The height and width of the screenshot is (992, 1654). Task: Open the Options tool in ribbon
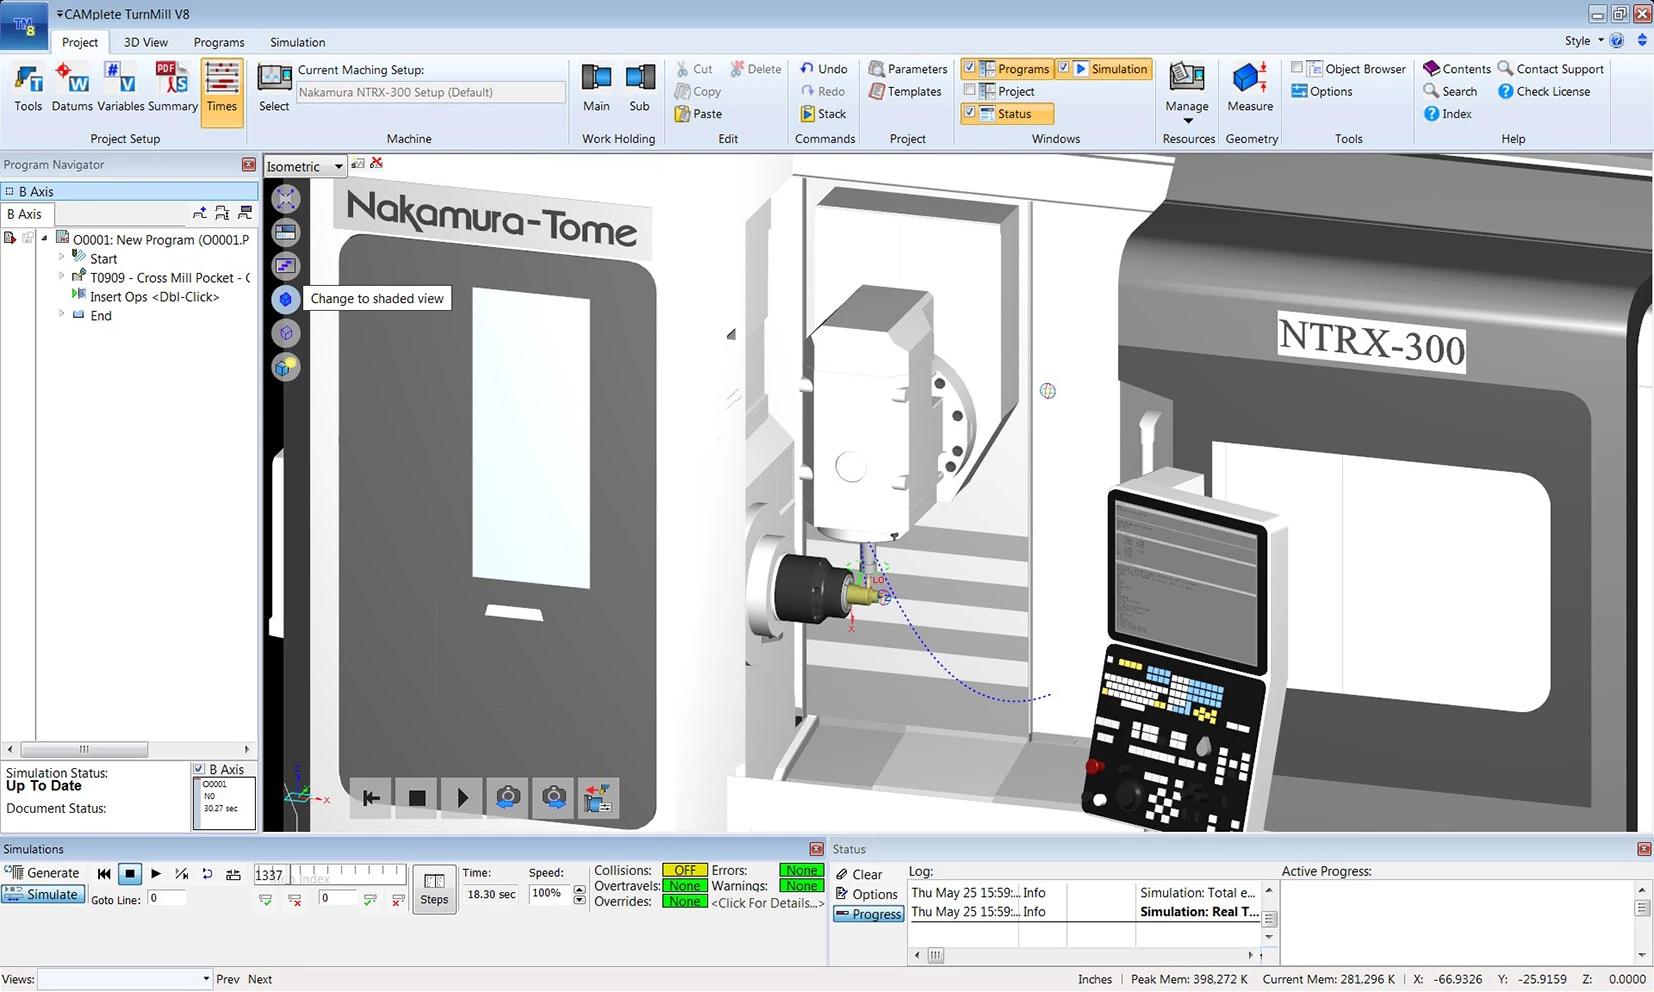coord(1322,91)
